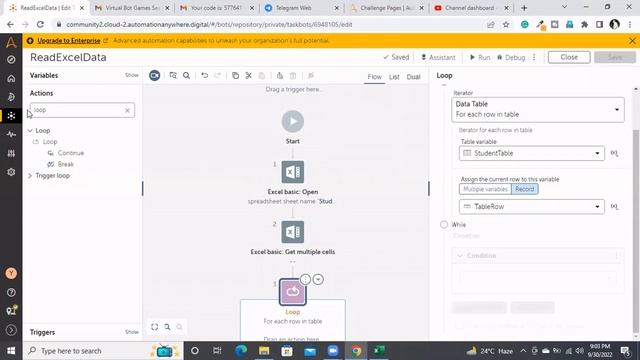Select the Break action in Loop list

[x=65, y=164]
